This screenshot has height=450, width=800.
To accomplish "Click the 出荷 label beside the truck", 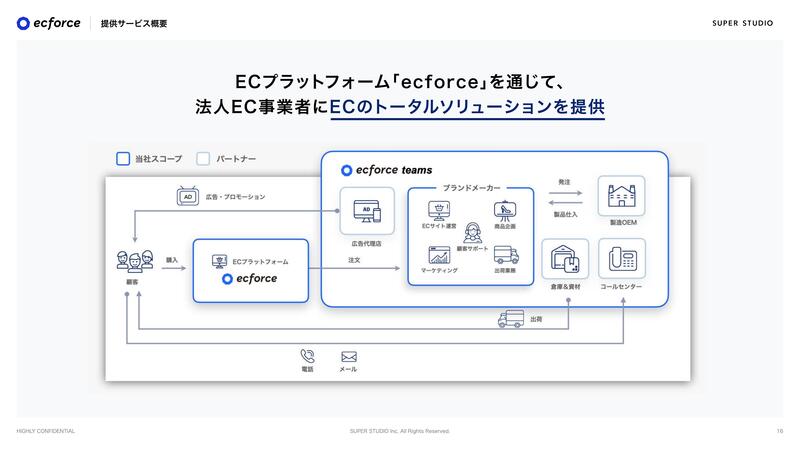I will click(x=536, y=319).
